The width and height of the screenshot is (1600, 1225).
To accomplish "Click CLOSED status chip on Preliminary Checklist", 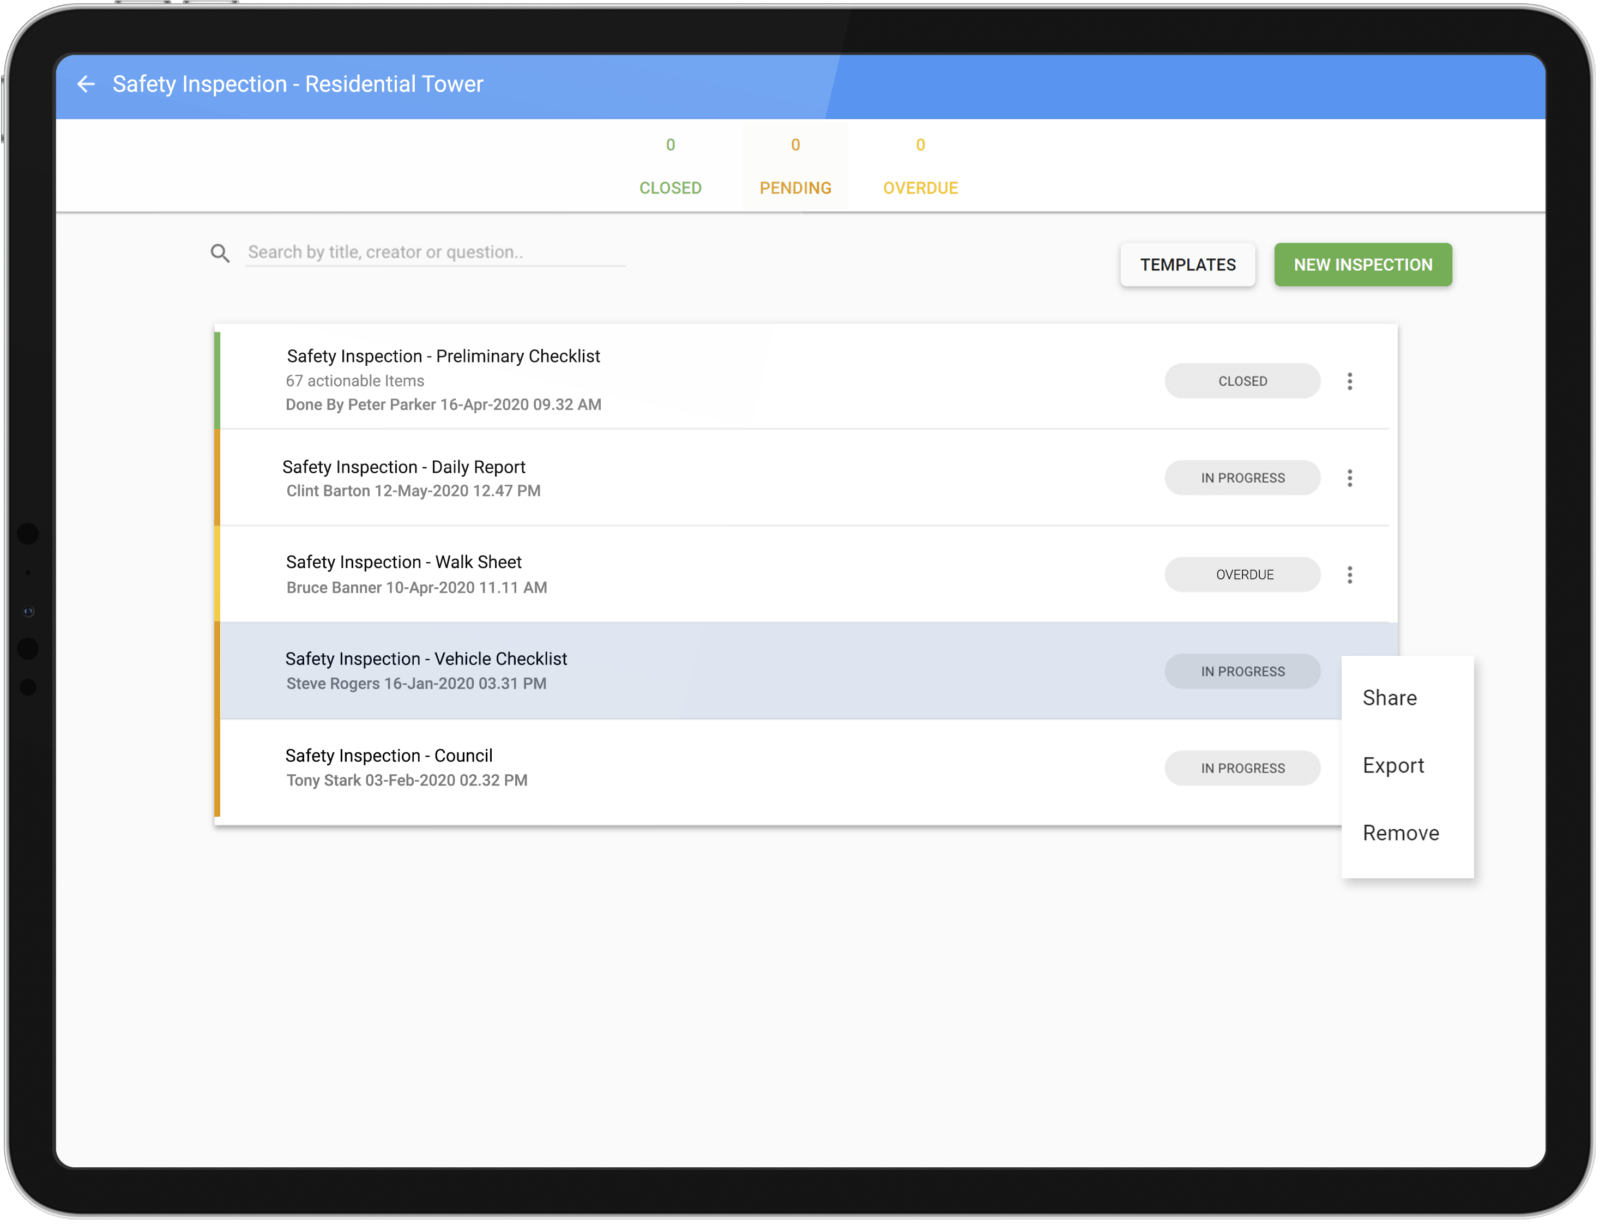I will [x=1242, y=381].
